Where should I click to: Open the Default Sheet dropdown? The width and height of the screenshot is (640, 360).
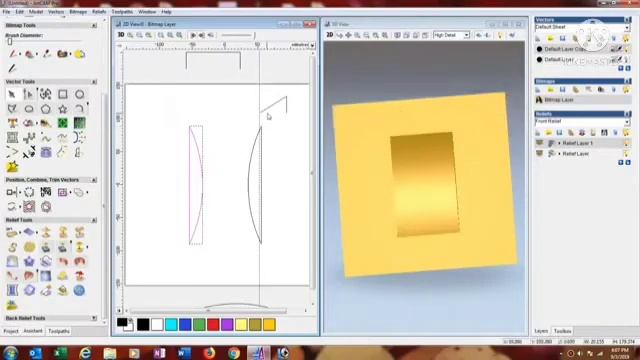(x=627, y=28)
